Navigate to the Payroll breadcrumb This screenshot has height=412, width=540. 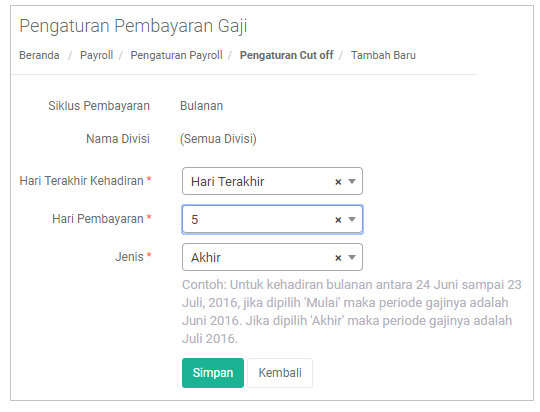(x=96, y=55)
